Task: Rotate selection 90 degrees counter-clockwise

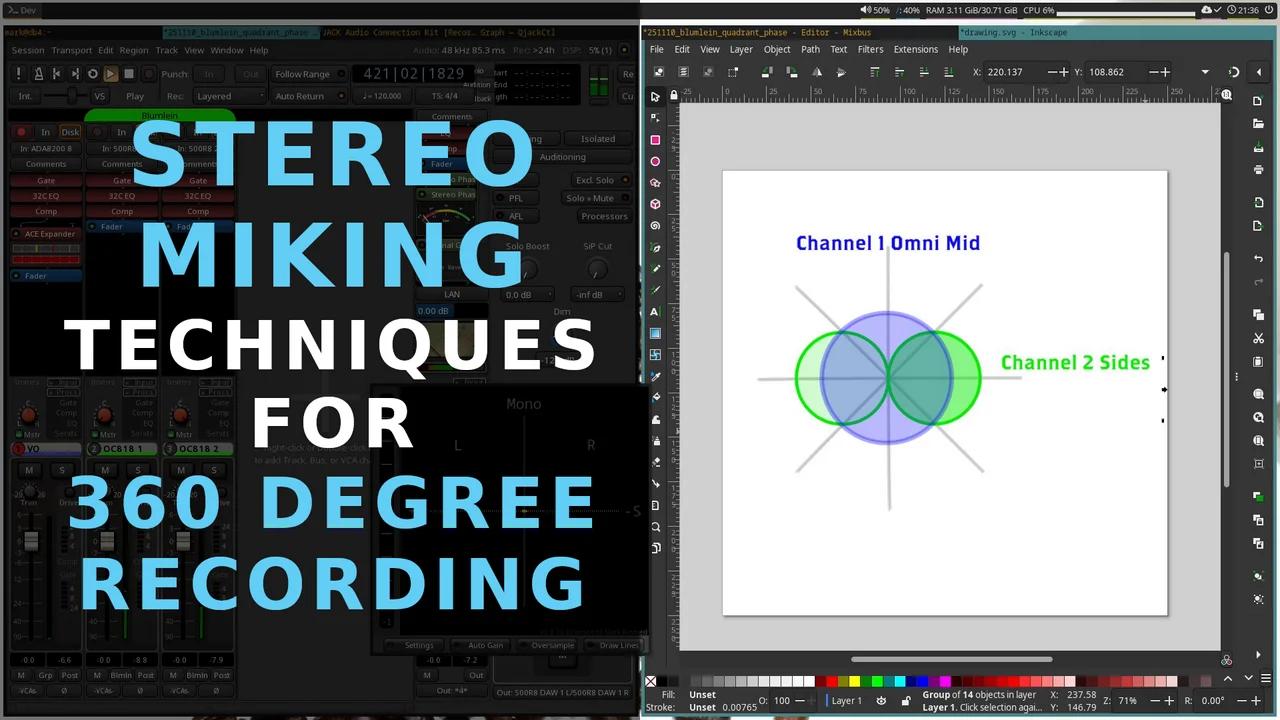Action: pos(767,72)
